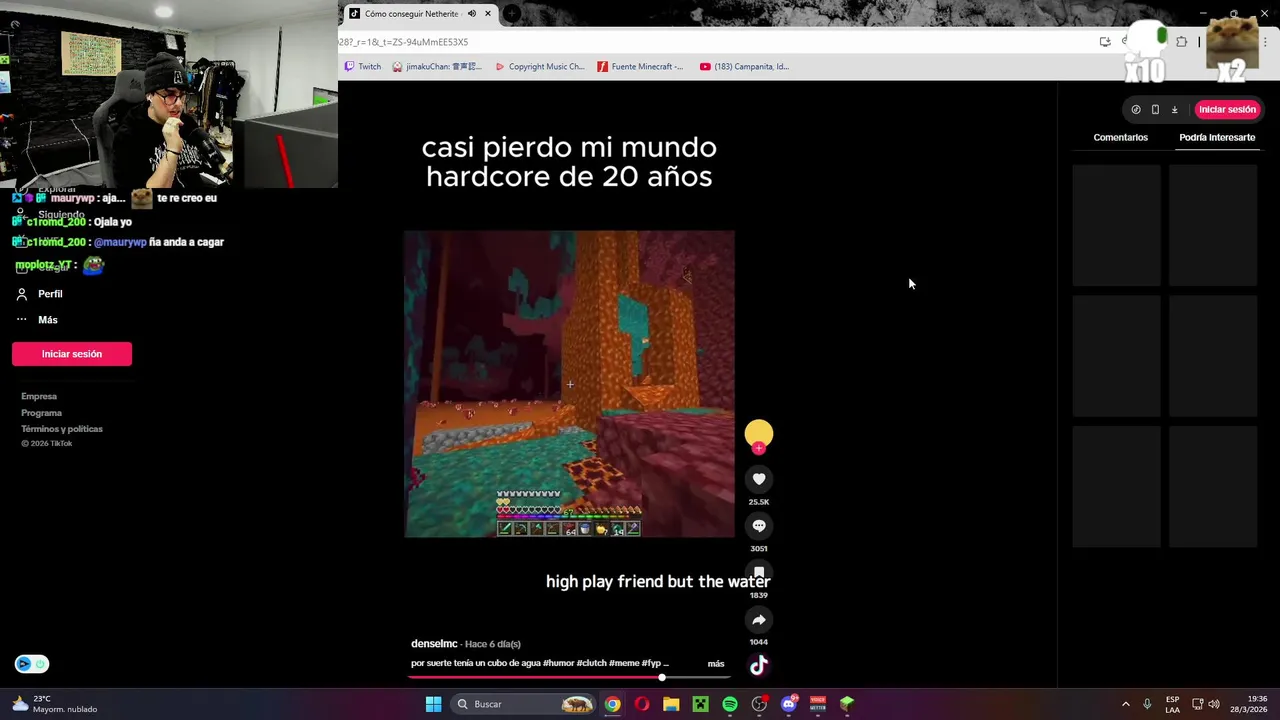Show hidden system tray icons

tap(1125, 704)
